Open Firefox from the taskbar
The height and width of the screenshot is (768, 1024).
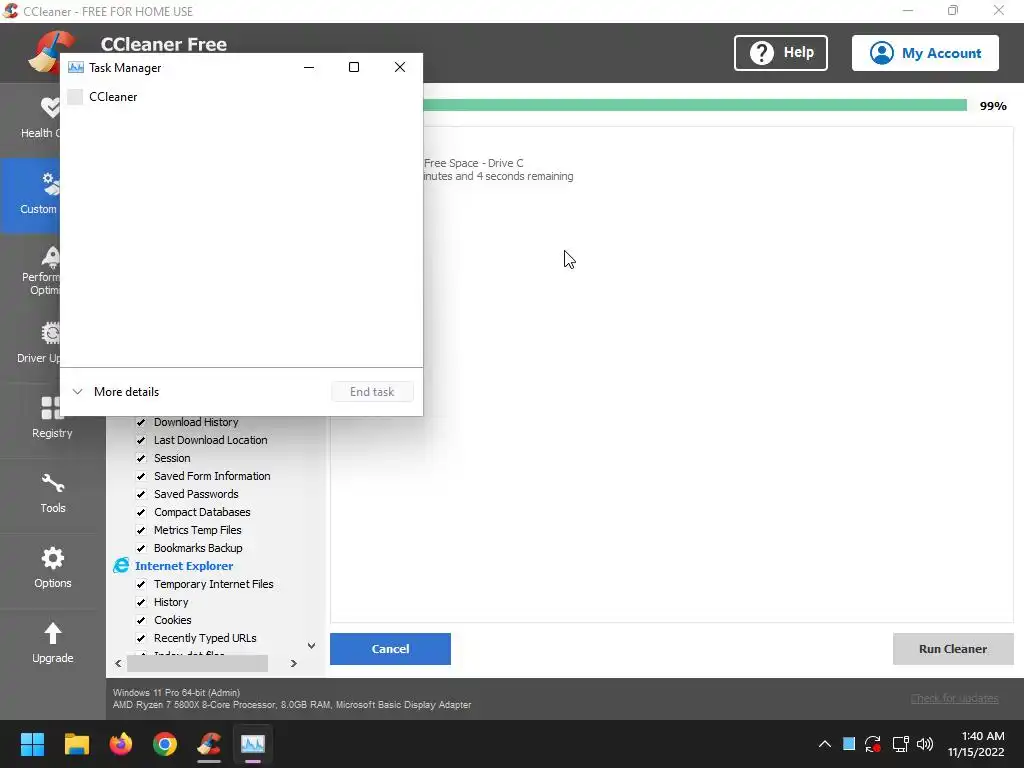pos(121,744)
